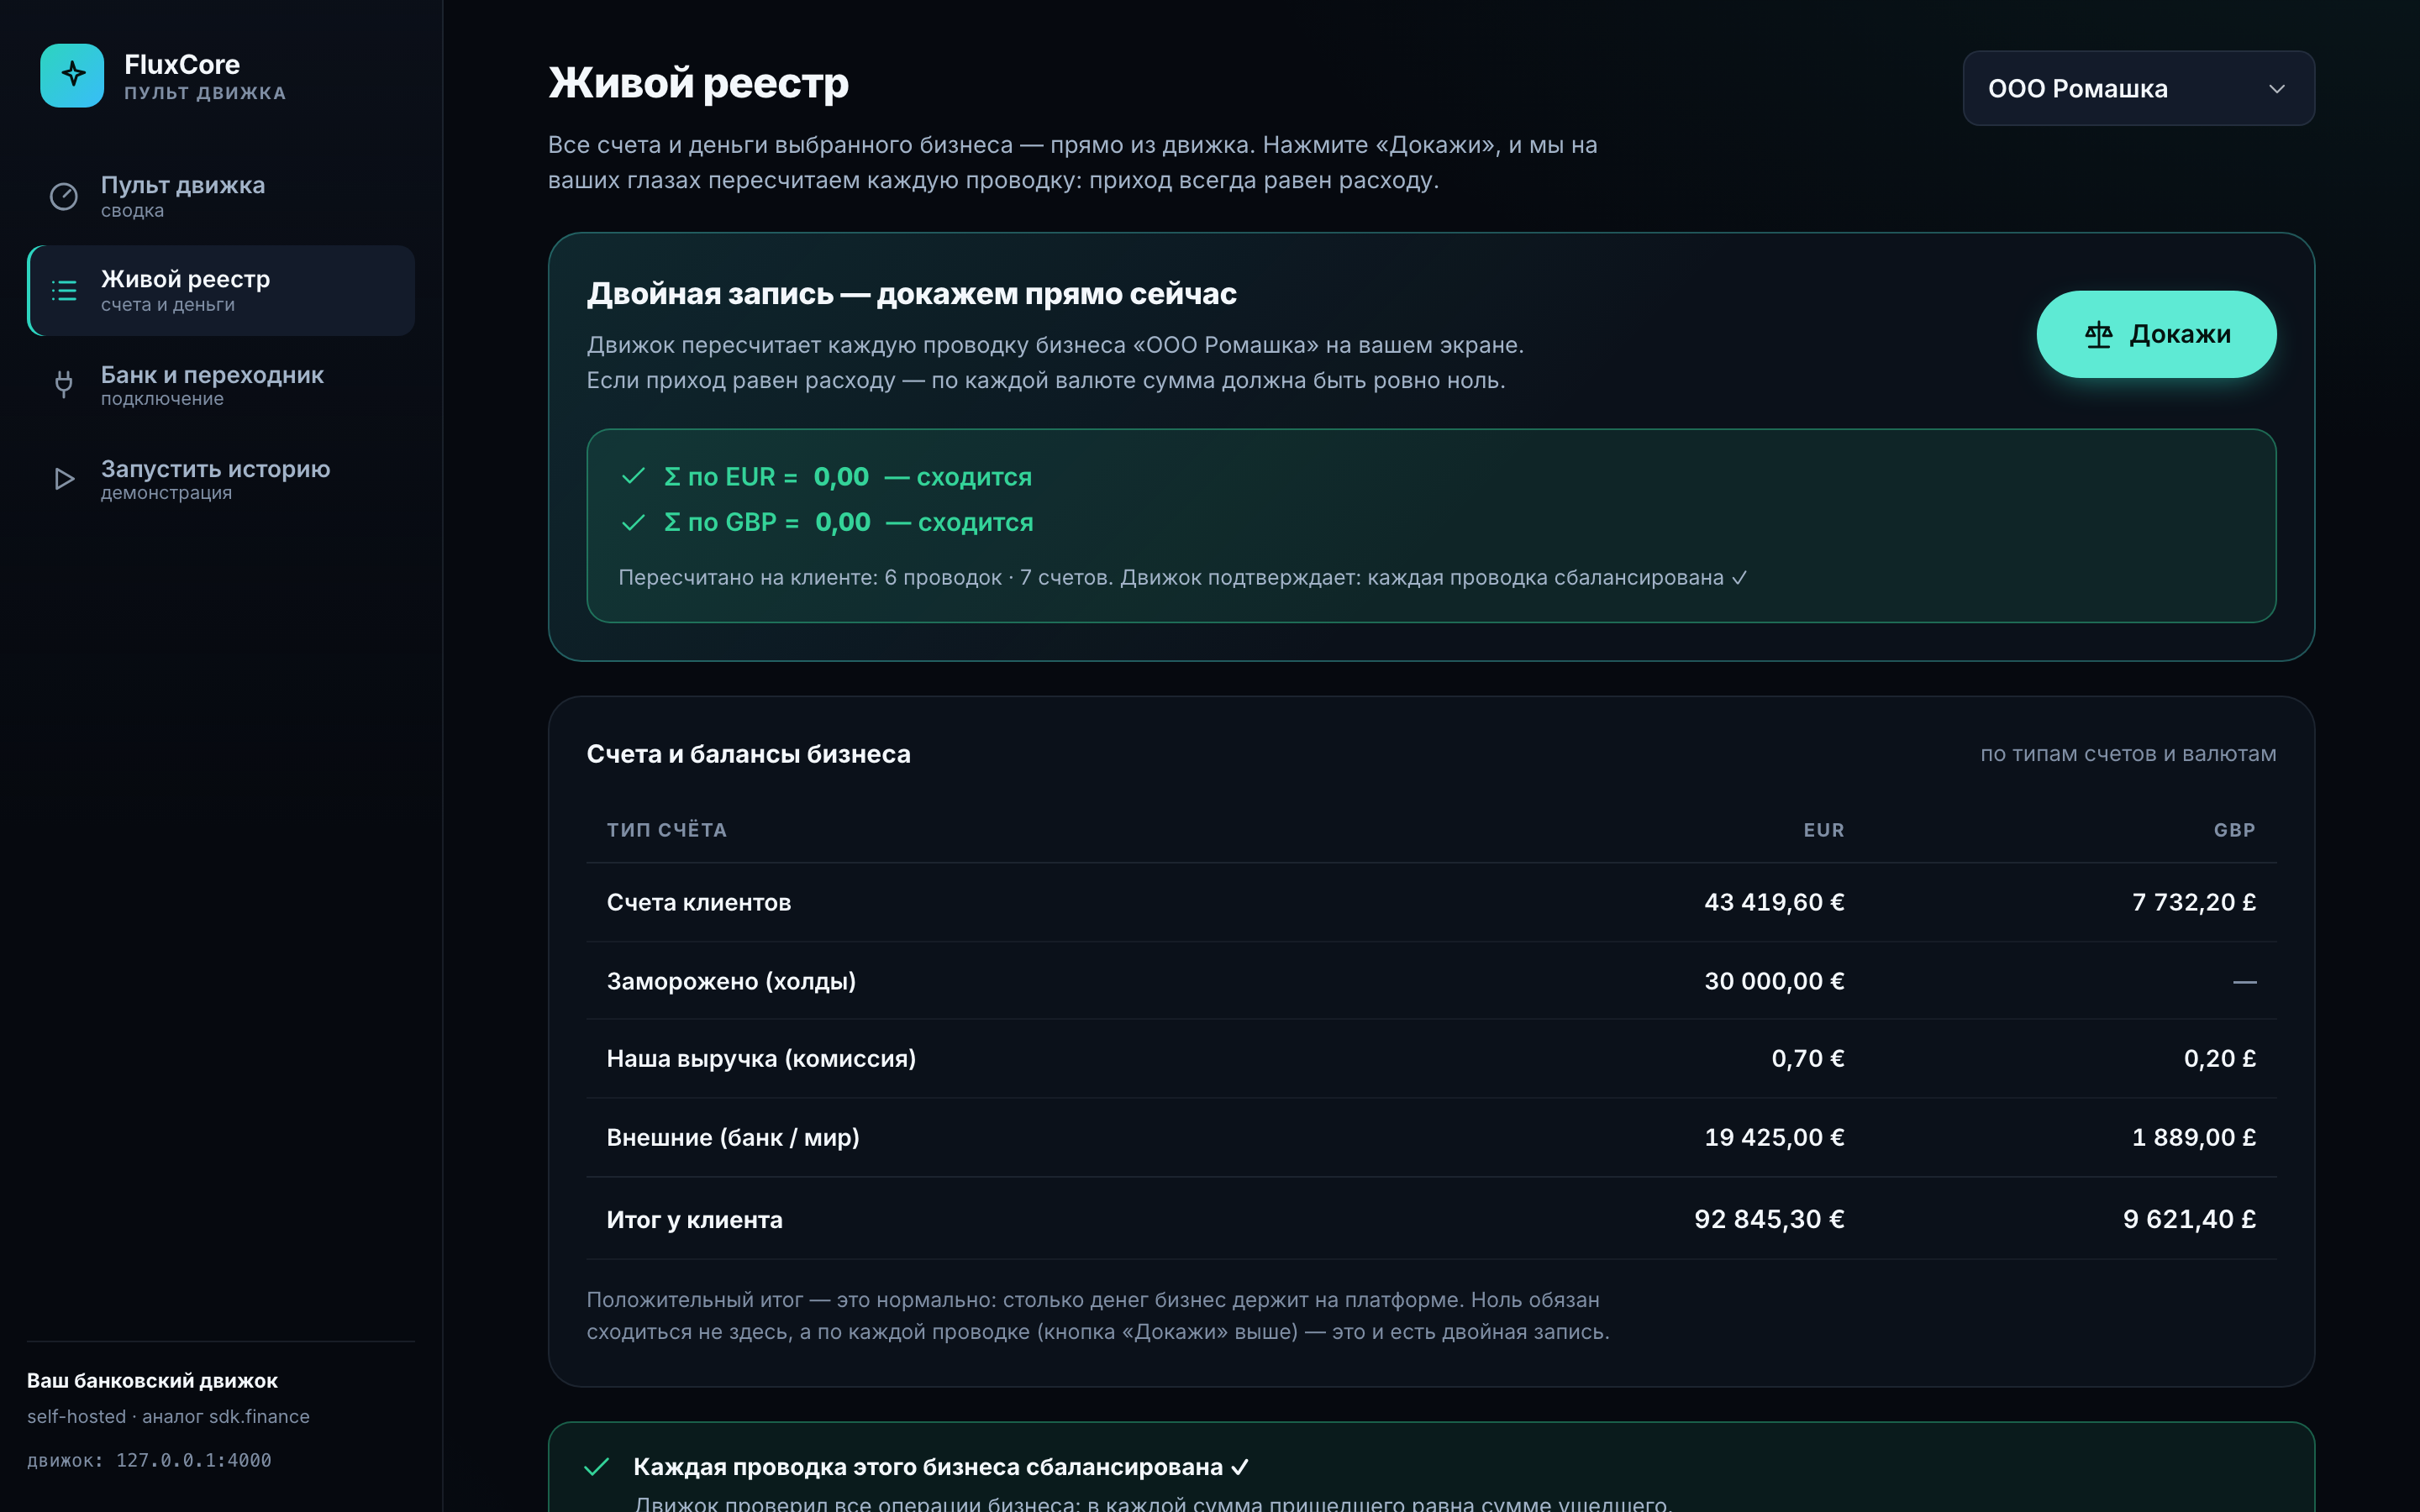Open Пульт движка summary page
Image resolution: width=2420 pixels, height=1512 pixels.
pyautogui.click(x=221, y=196)
